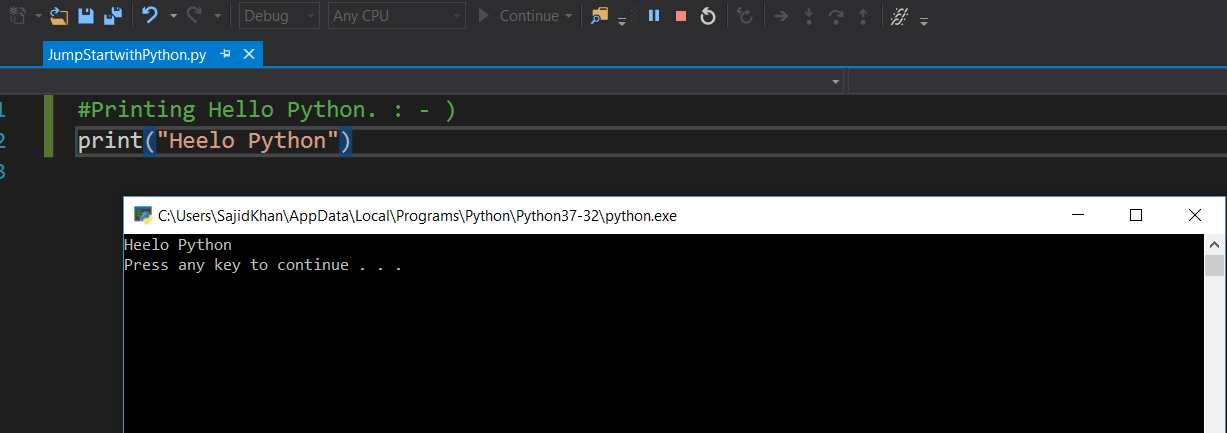The height and width of the screenshot is (433, 1227).
Task: Open the toolbar overflow options at far right
Action: click(924, 20)
